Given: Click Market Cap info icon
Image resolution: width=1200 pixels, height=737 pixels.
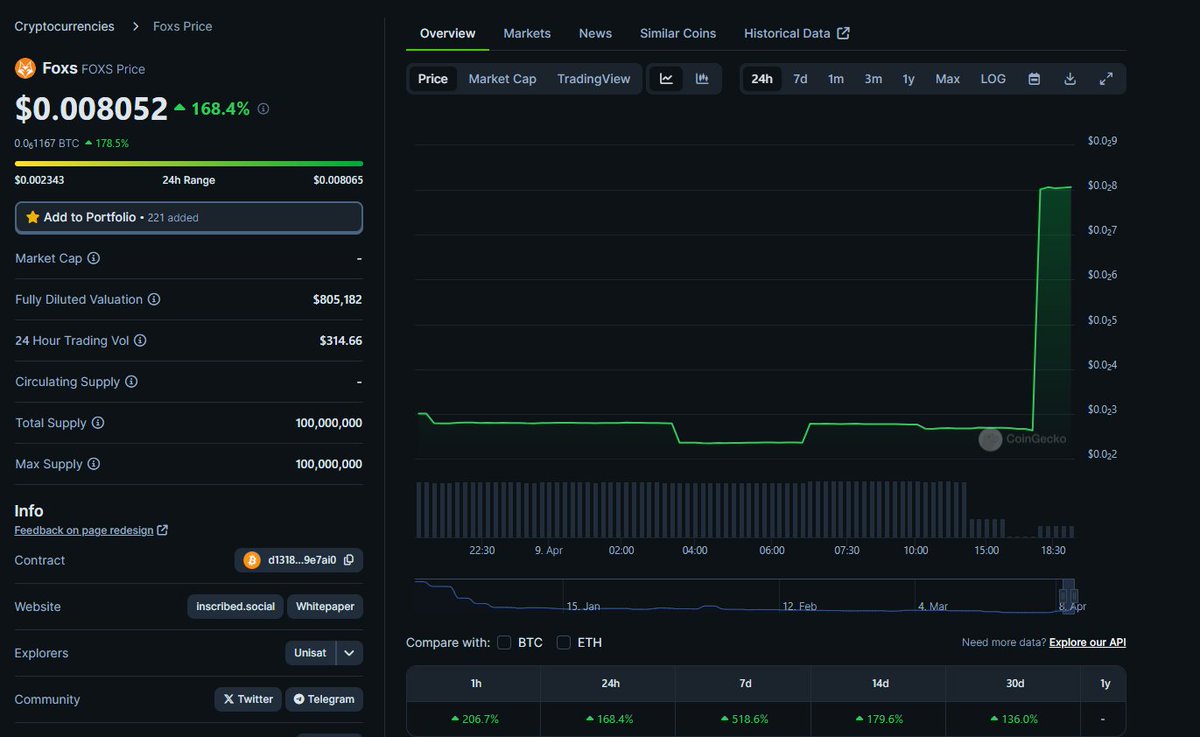Looking at the screenshot, I should (94, 258).
